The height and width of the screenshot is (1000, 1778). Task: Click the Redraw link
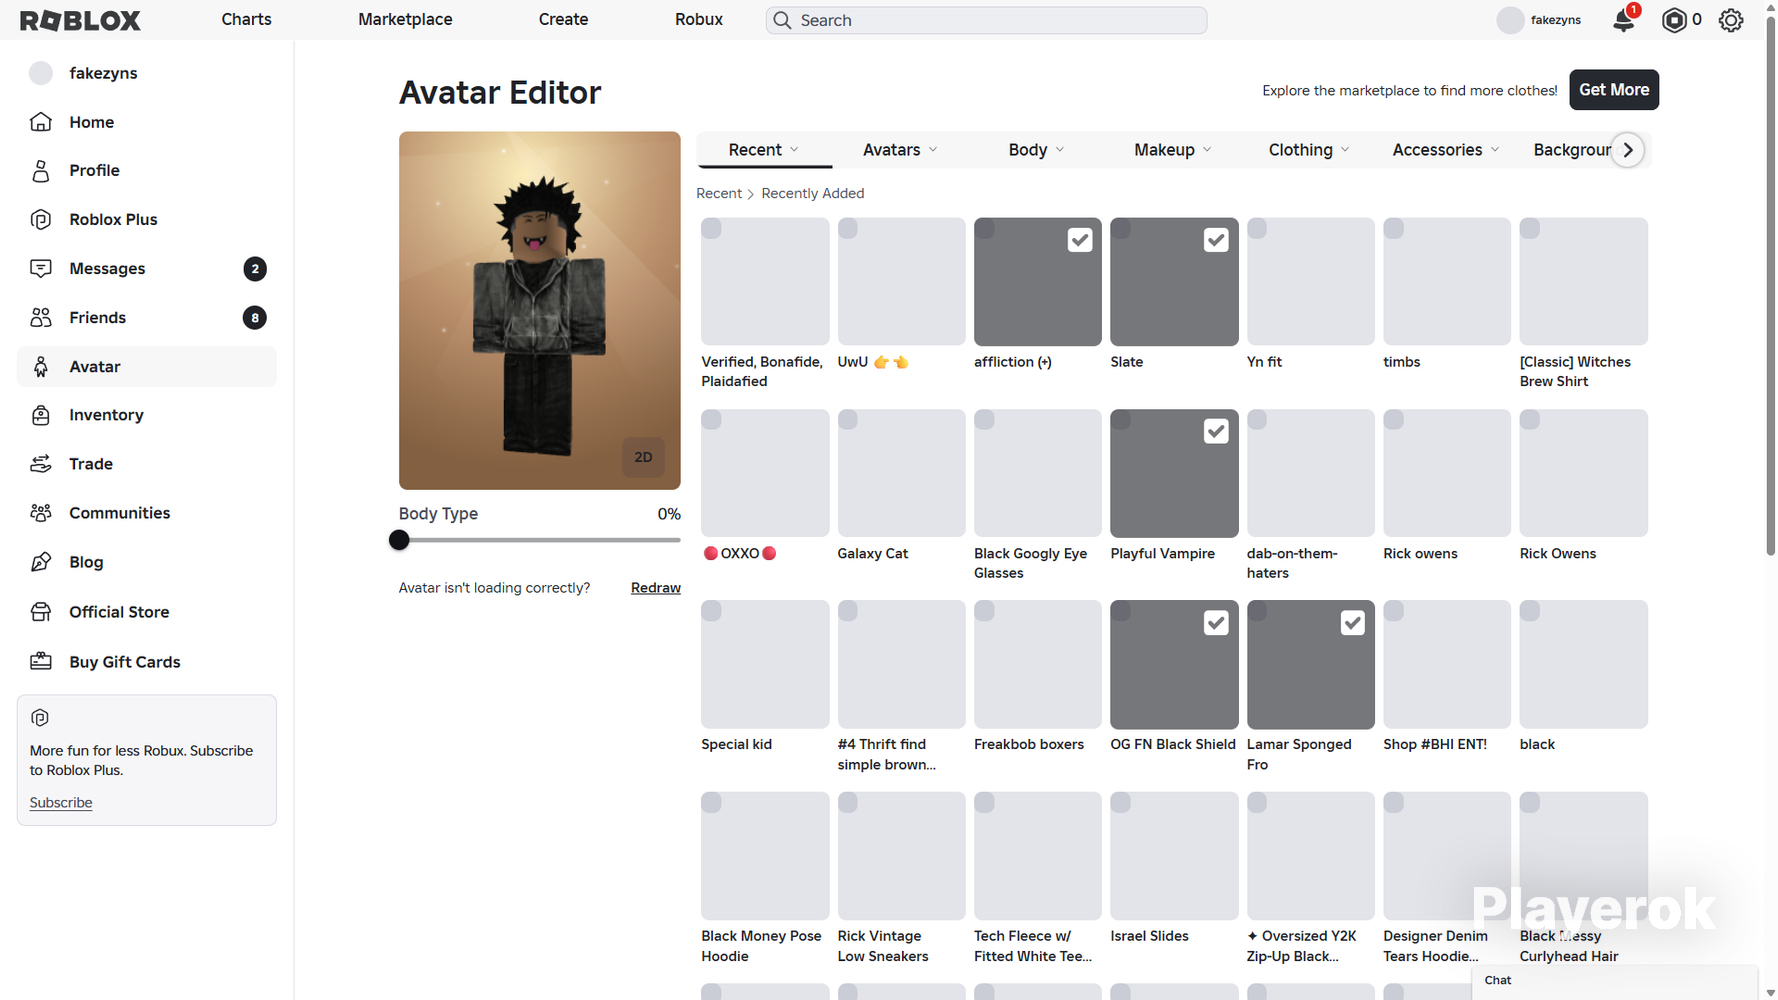[656, 588]
